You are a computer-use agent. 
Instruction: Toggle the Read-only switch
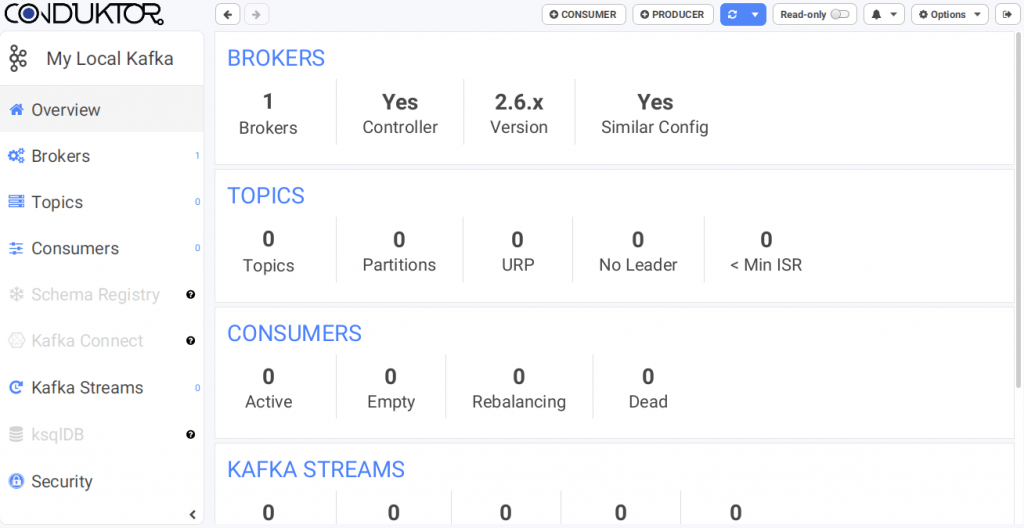tap(839, 15)
